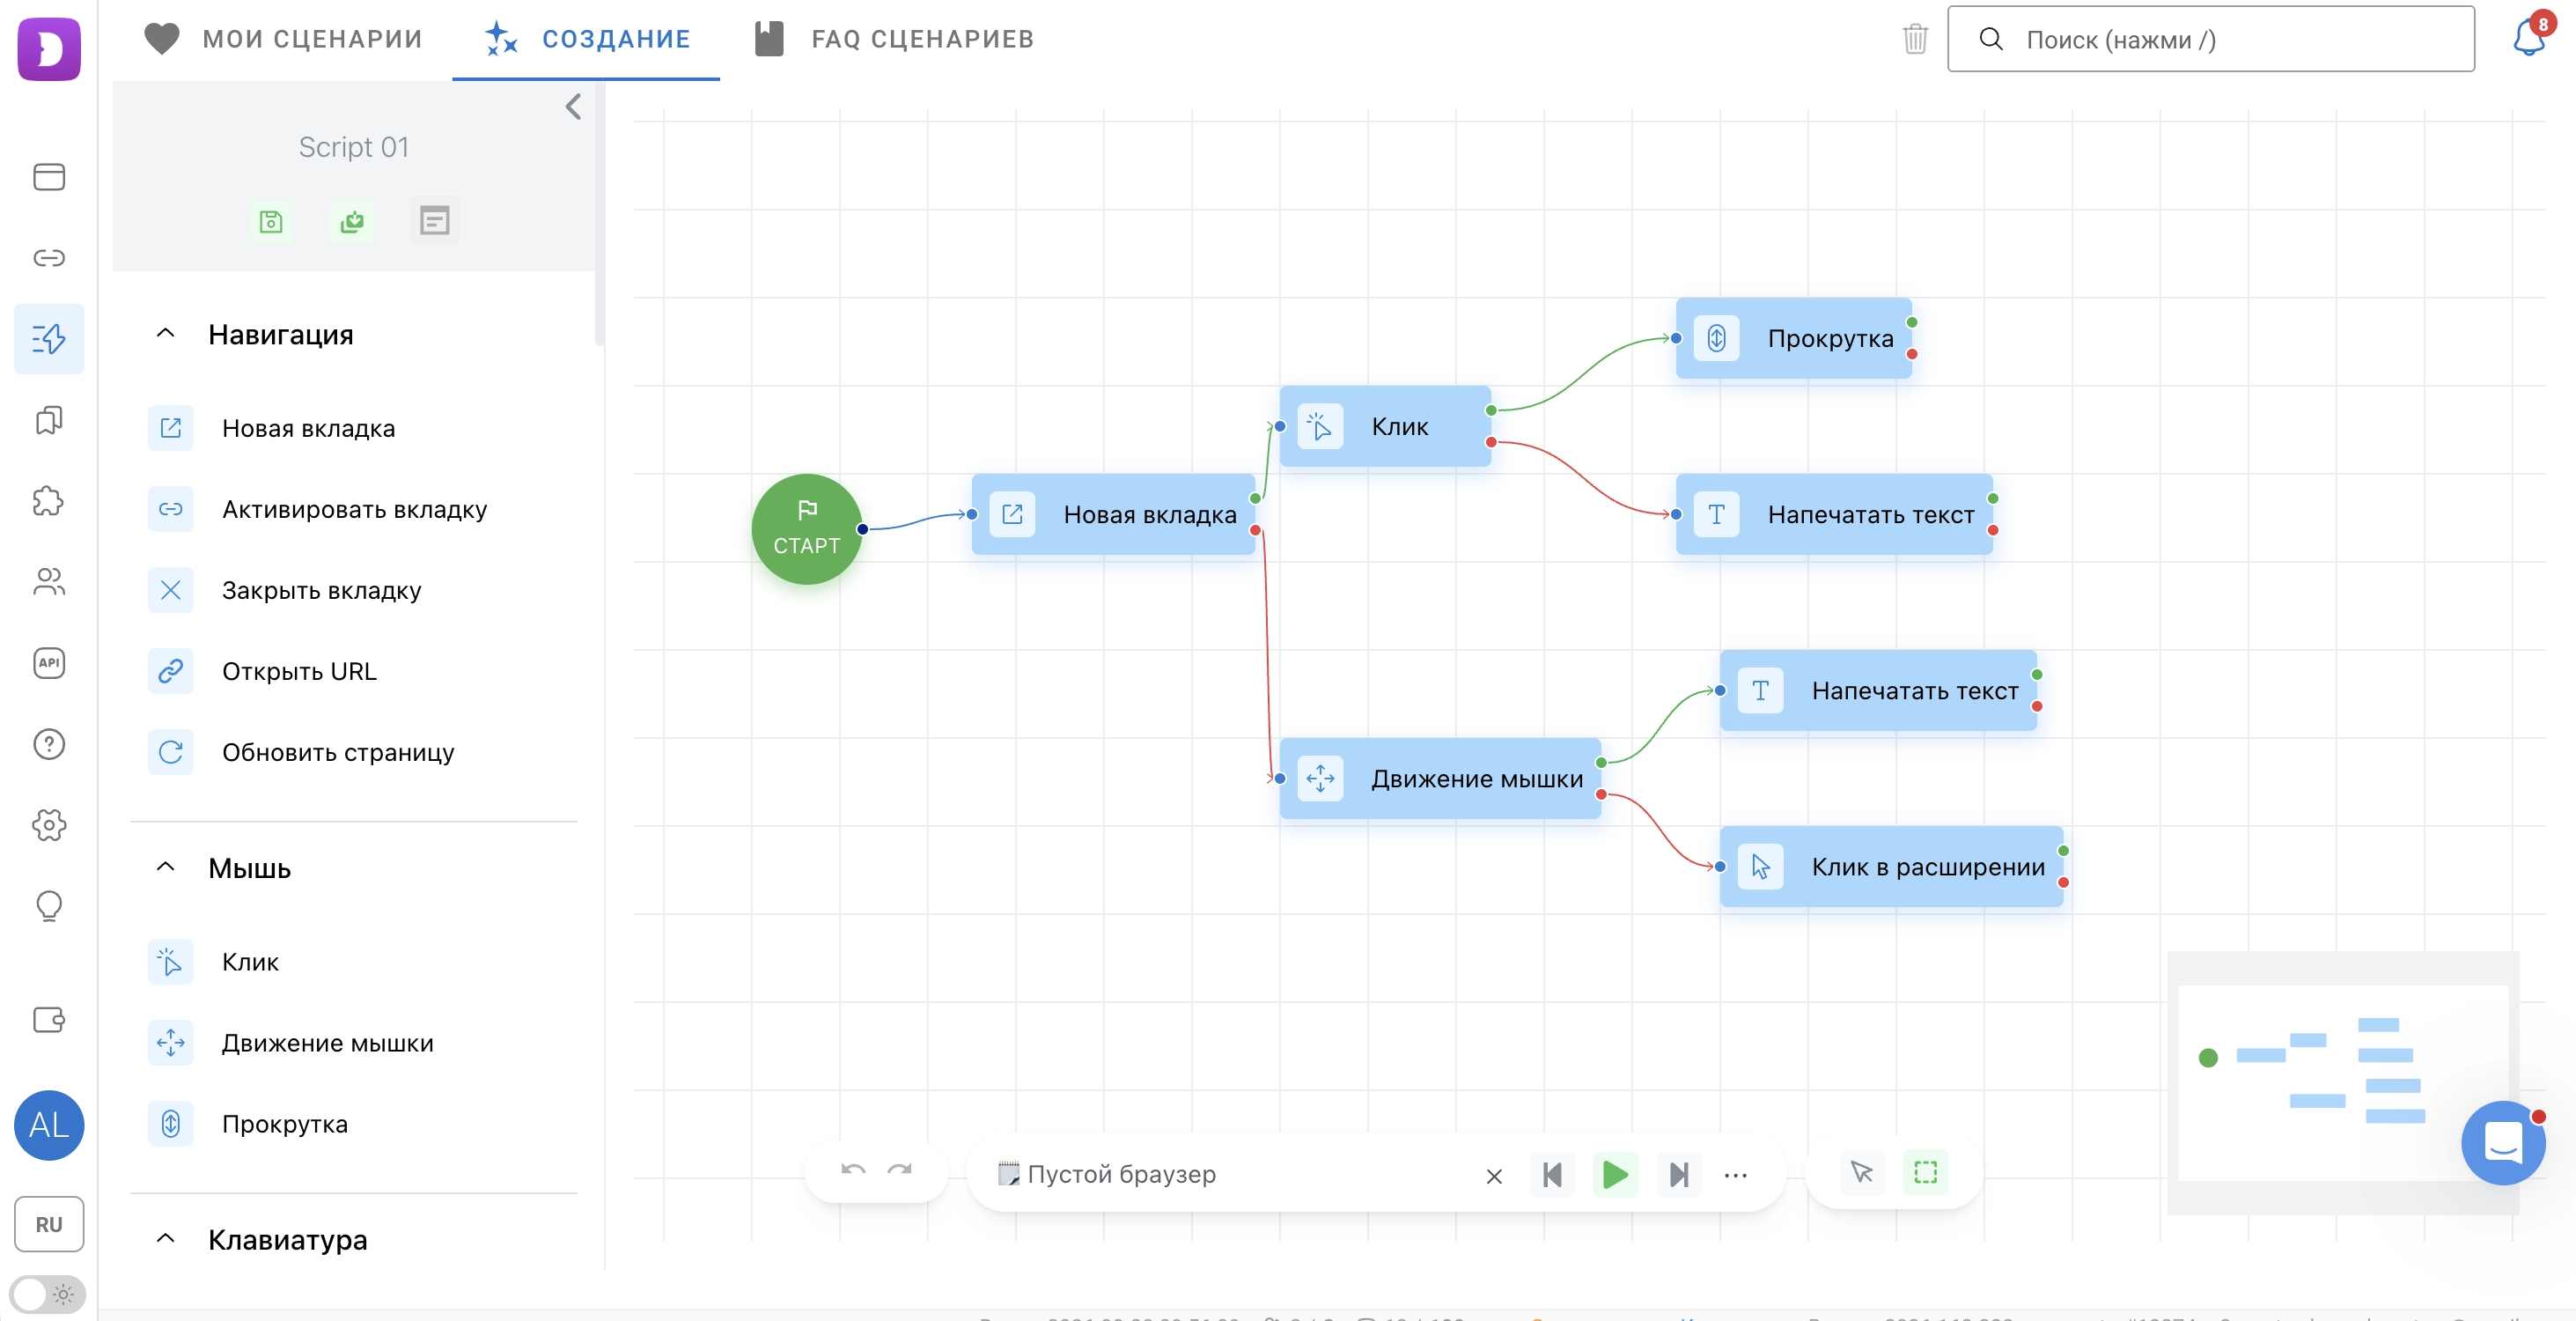Collapse the Навигация section
2576x1321 pixels.
tap(166, 334)
